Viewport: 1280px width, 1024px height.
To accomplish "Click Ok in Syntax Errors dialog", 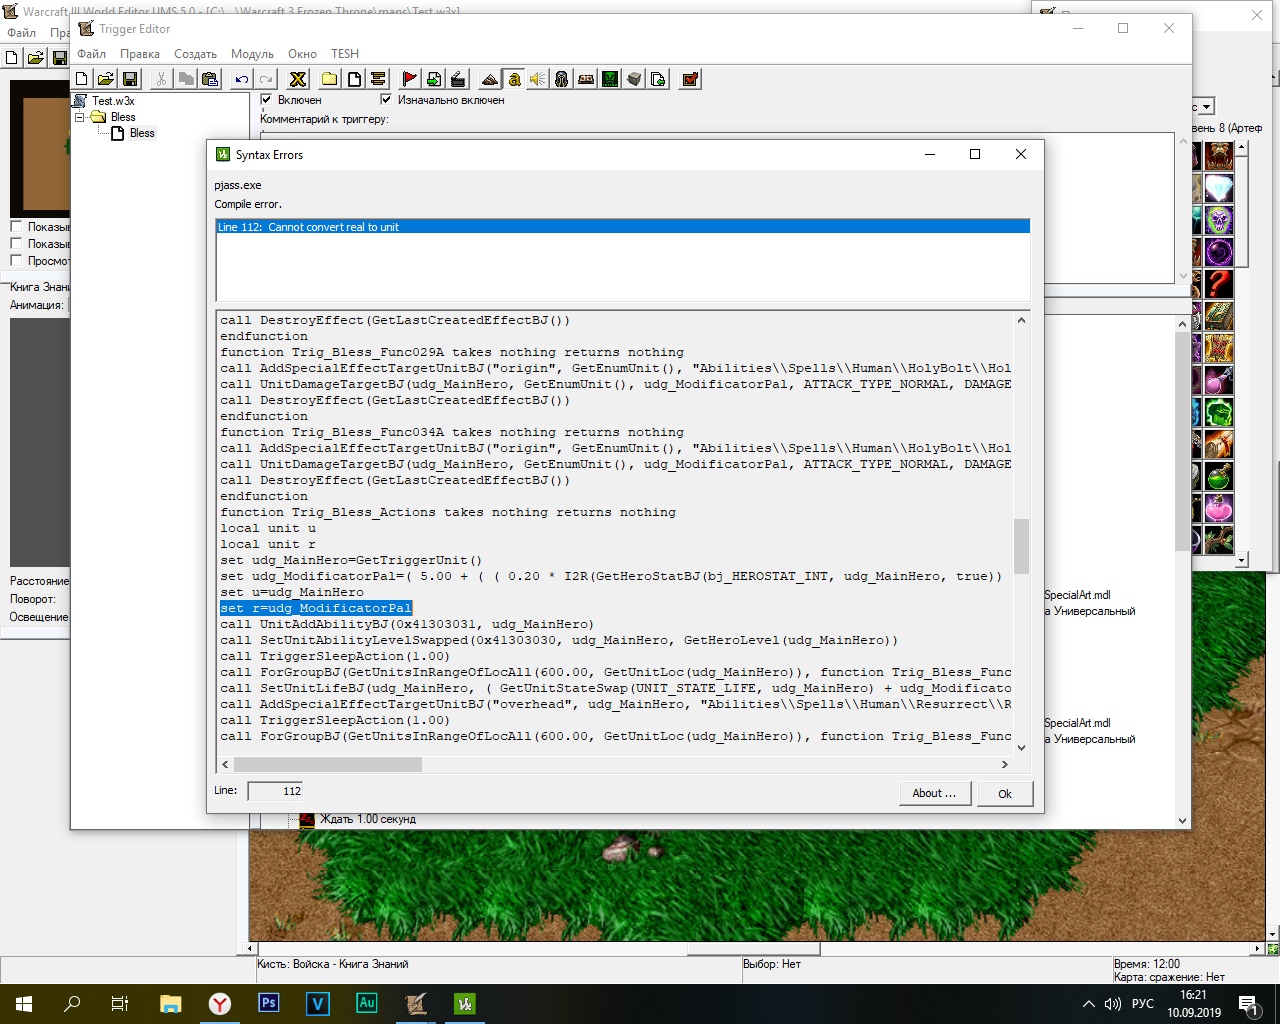I will (1005, 794).
